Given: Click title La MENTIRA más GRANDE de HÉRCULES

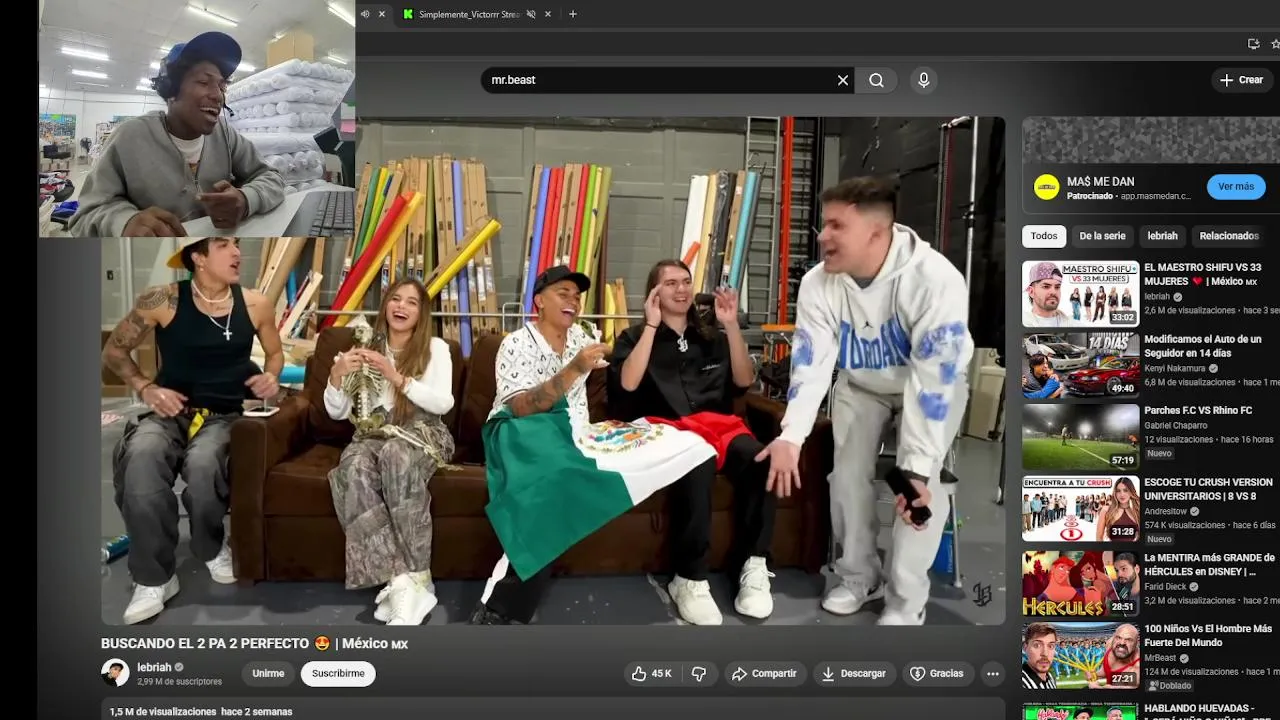Looking at the screenshot, I should (1209, 564).
